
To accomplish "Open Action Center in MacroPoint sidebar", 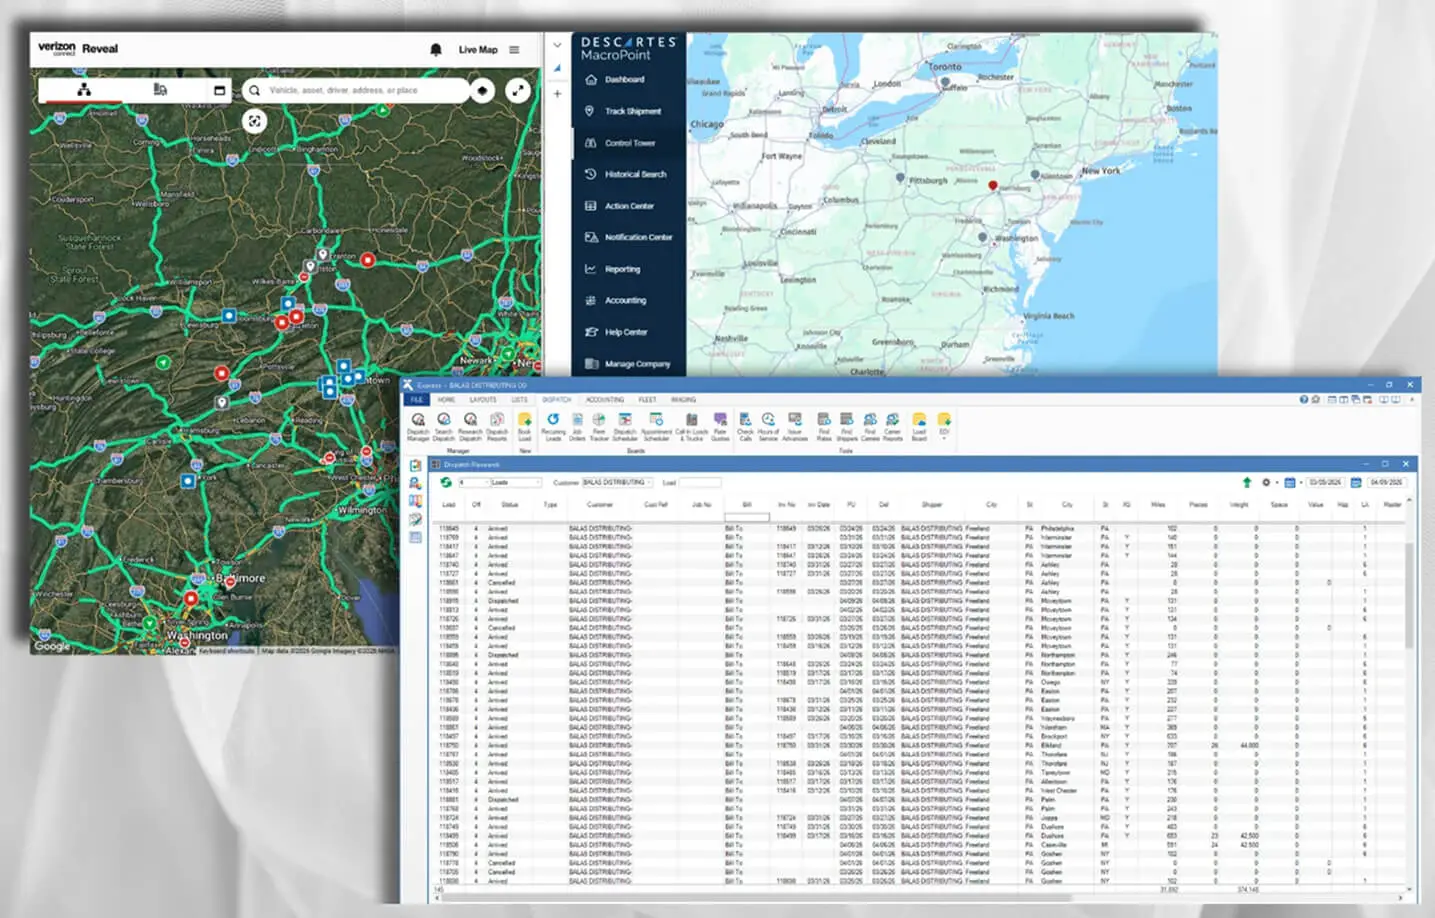I will (x=619, y=206).
